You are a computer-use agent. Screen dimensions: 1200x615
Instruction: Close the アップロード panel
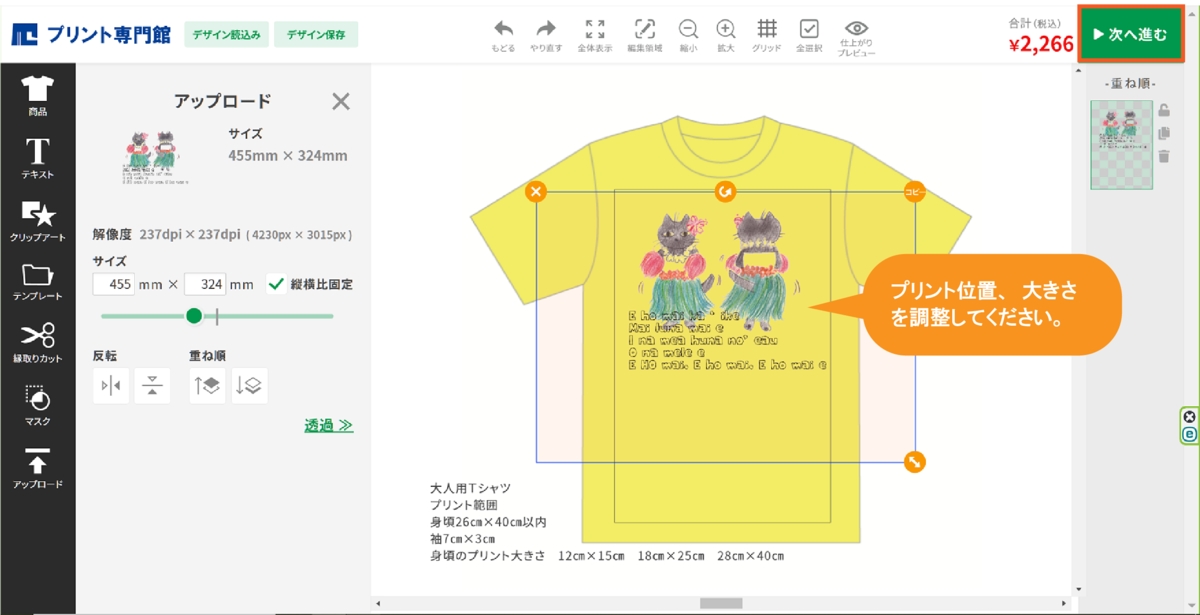click(341, 101)
